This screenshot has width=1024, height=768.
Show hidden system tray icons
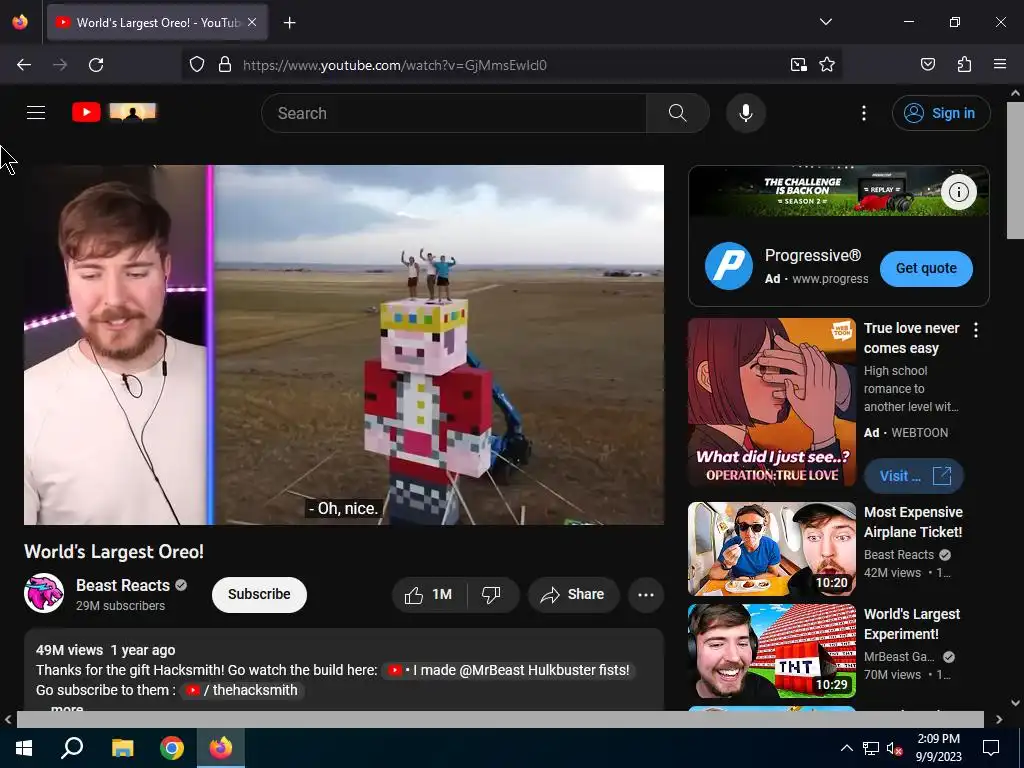pyautogui.click(x=846, y=748)
